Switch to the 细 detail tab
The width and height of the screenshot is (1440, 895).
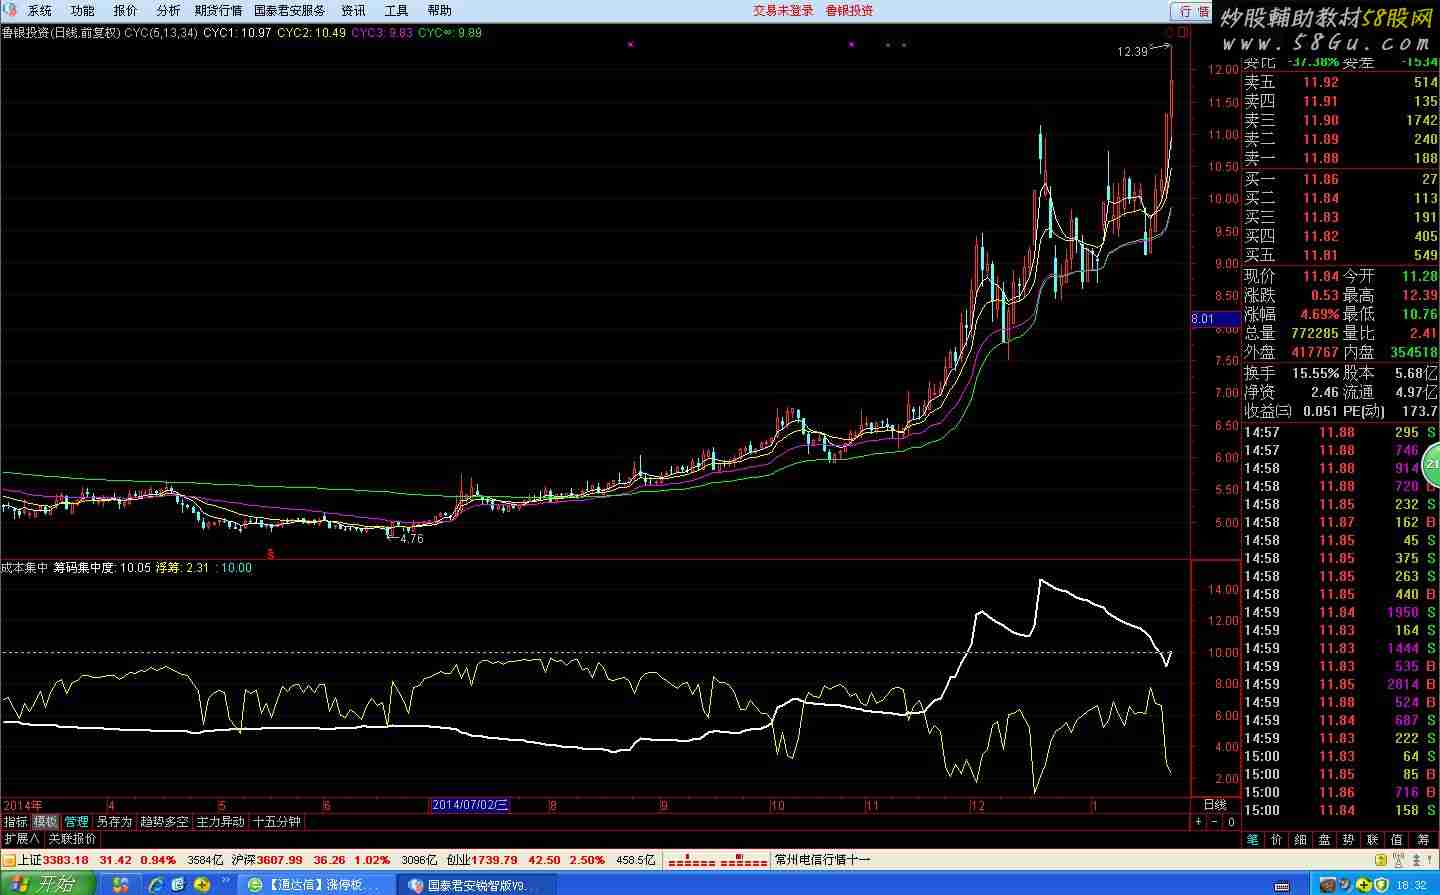tap(1301, 840)
